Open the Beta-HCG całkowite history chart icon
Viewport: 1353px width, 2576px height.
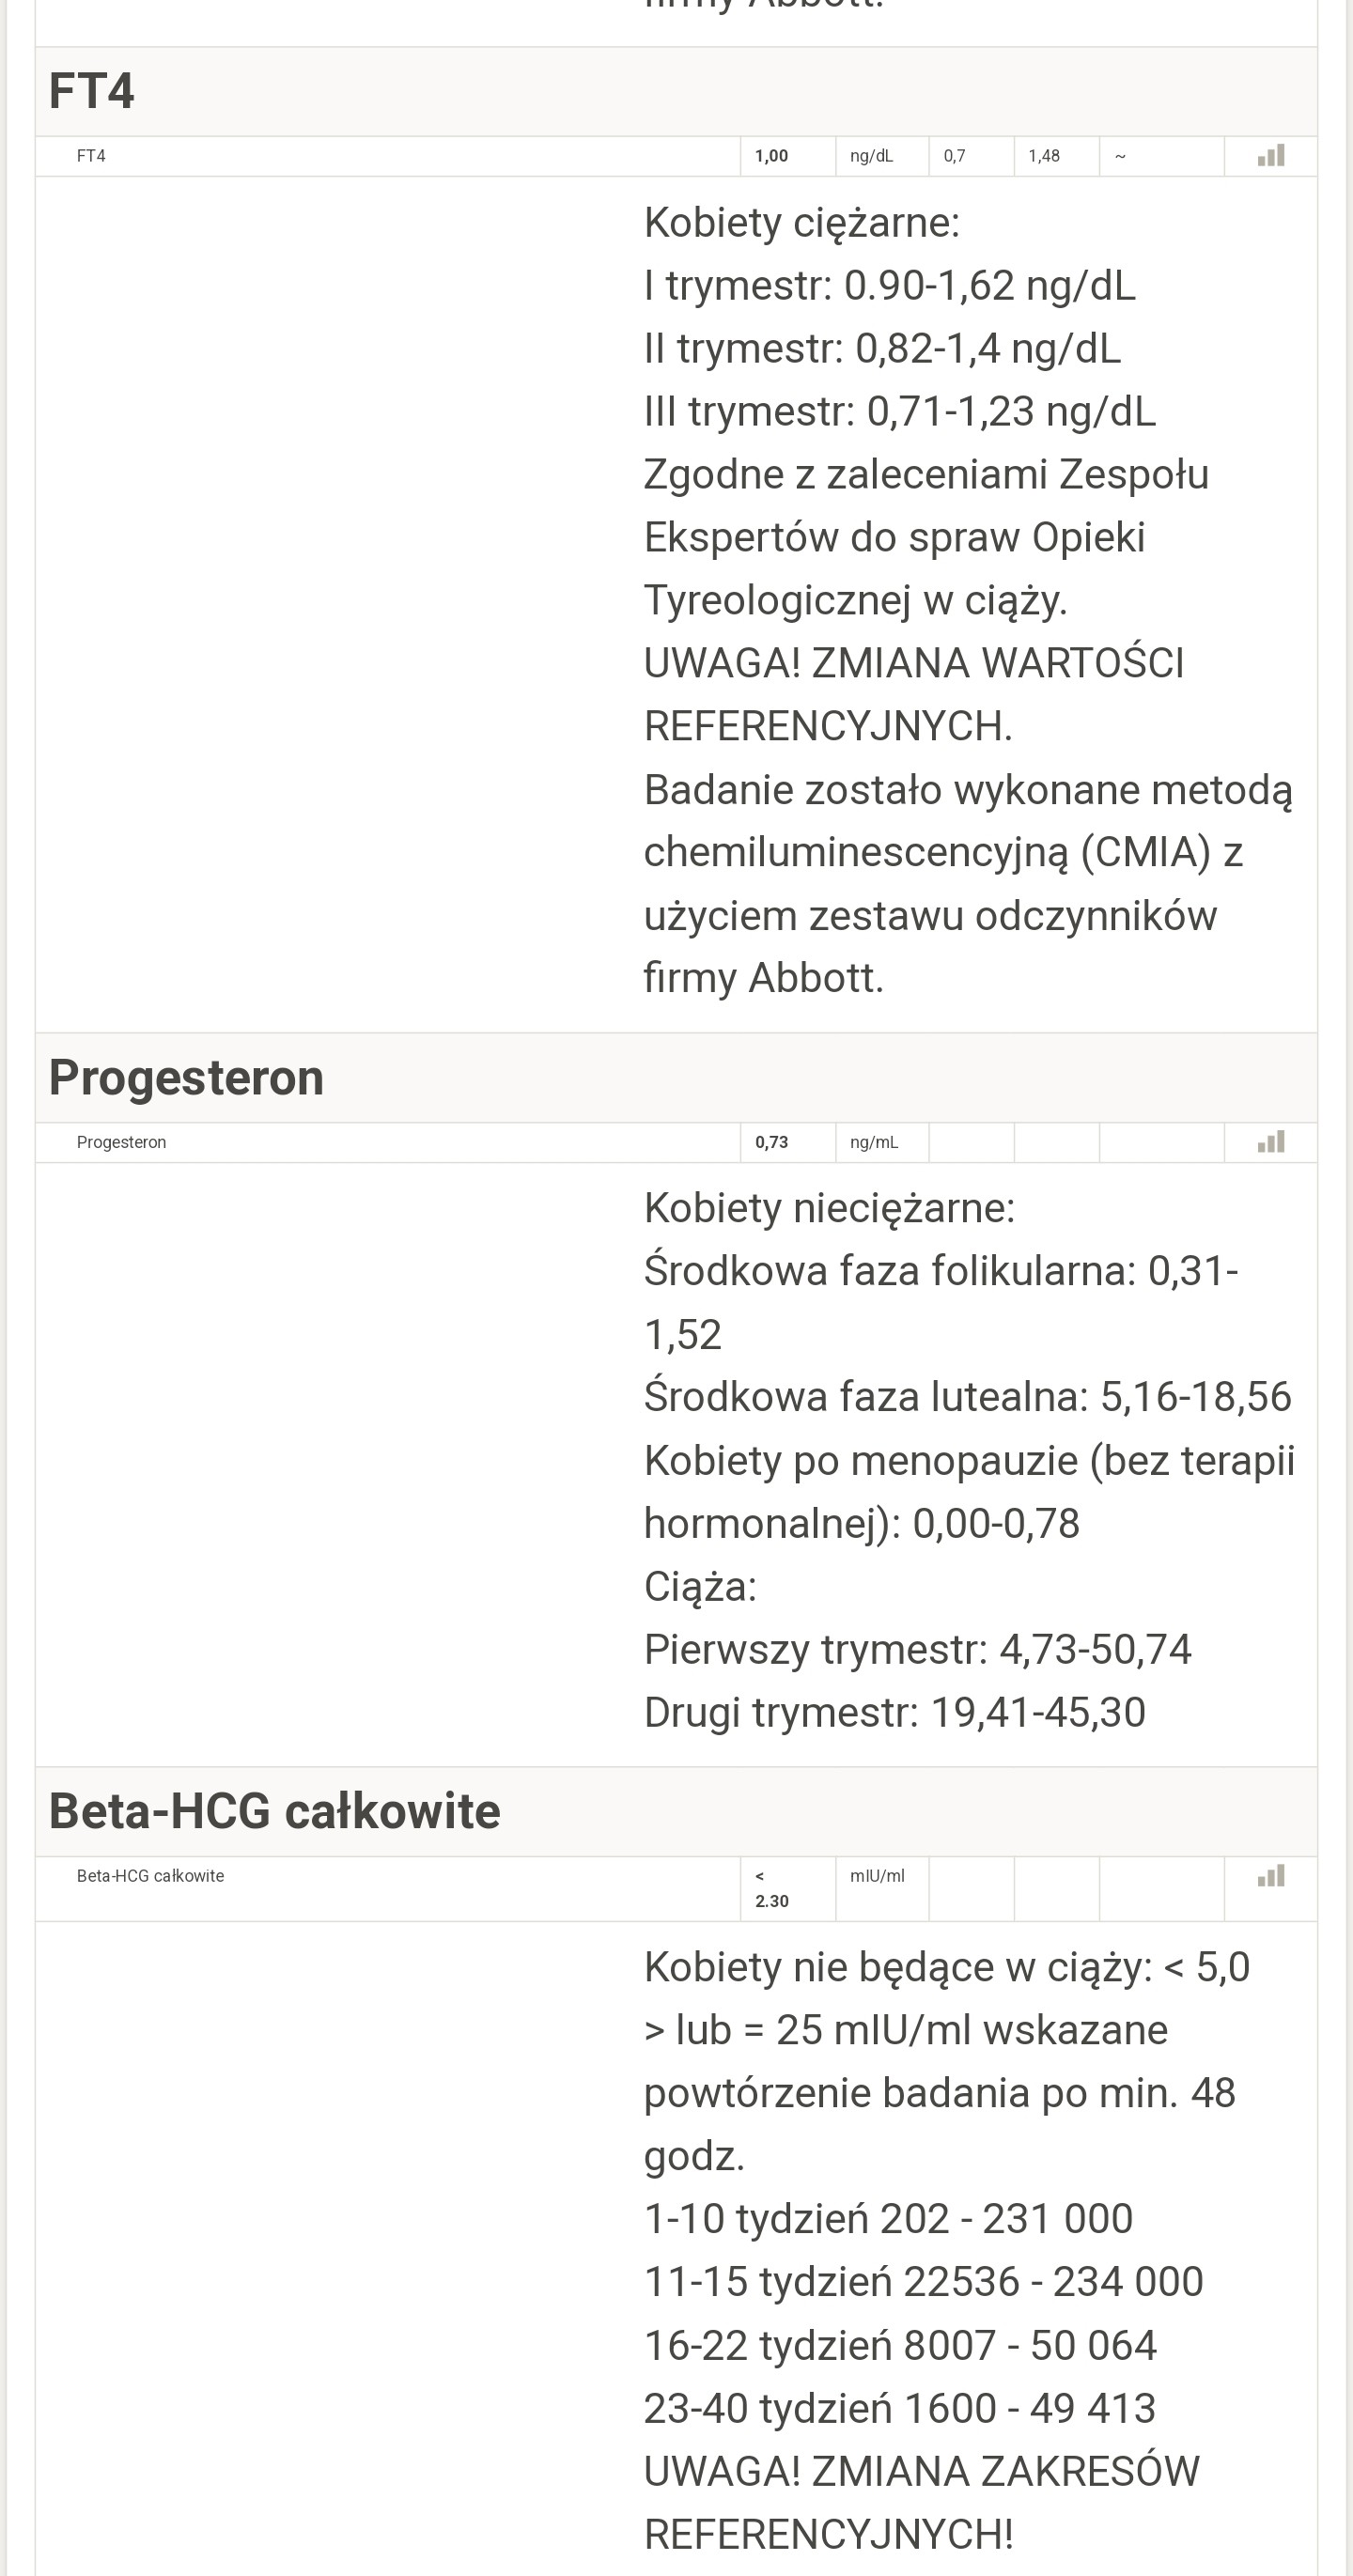1270,1876
